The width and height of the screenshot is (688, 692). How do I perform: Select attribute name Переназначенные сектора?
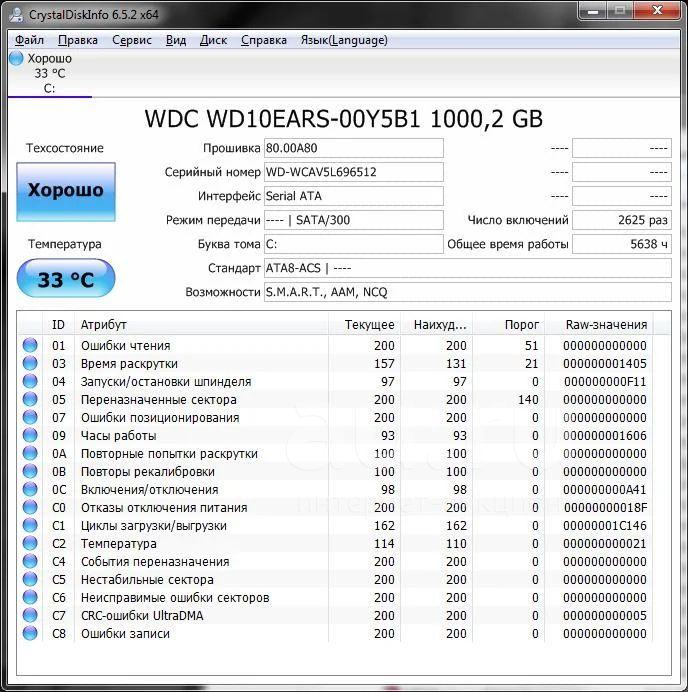pyautogui.click(x=158, y=400)
